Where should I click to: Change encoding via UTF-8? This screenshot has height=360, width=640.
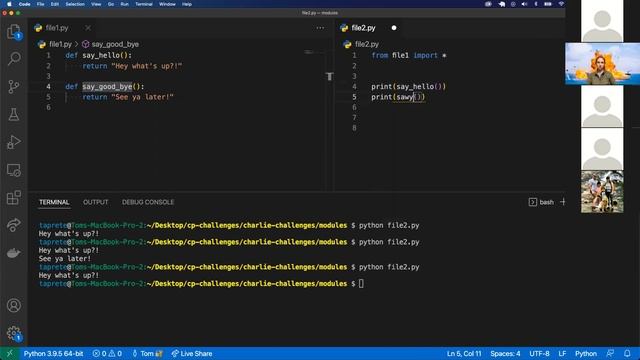(x=539, y=353)
